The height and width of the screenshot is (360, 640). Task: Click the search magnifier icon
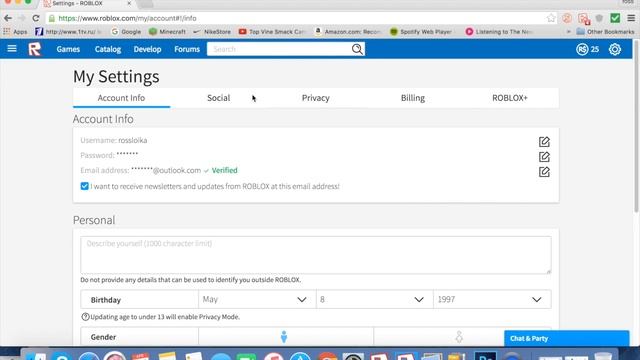tap(357, 49)
